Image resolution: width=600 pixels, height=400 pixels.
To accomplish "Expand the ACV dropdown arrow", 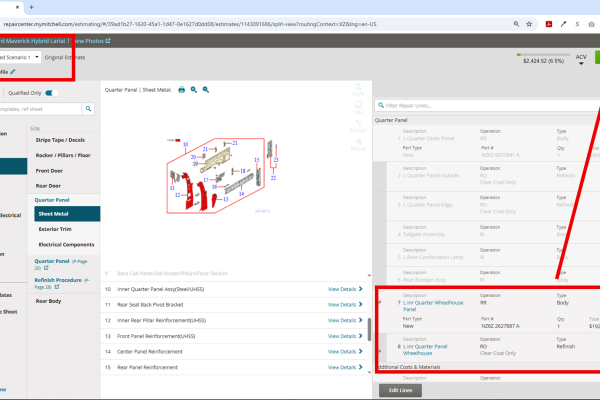I will pos(581,64).
